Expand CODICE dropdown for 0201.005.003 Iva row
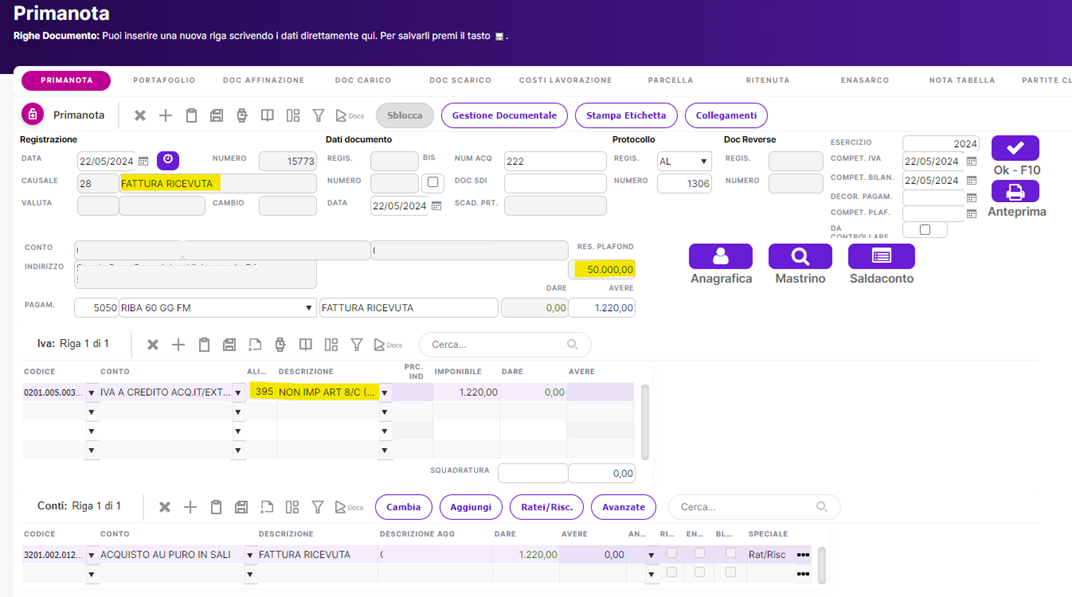Viewport: 1072px width, 597px height. (91, 393)
